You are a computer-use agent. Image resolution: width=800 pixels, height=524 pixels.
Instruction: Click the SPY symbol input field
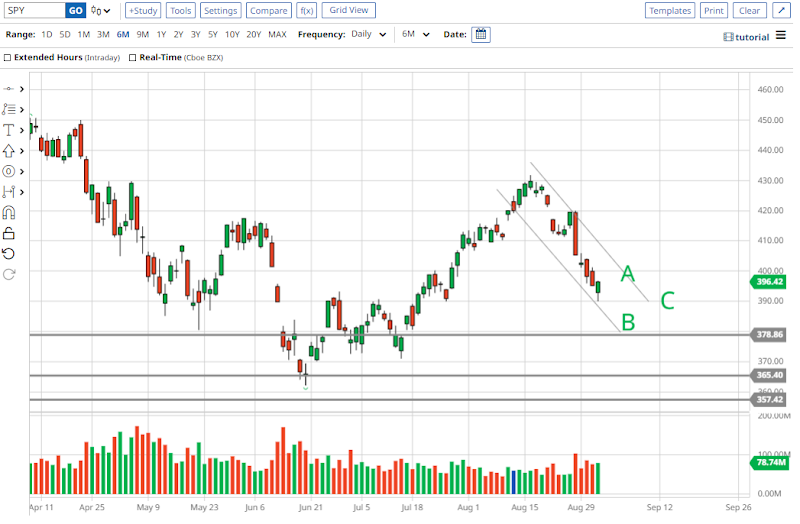pos(34,11)
